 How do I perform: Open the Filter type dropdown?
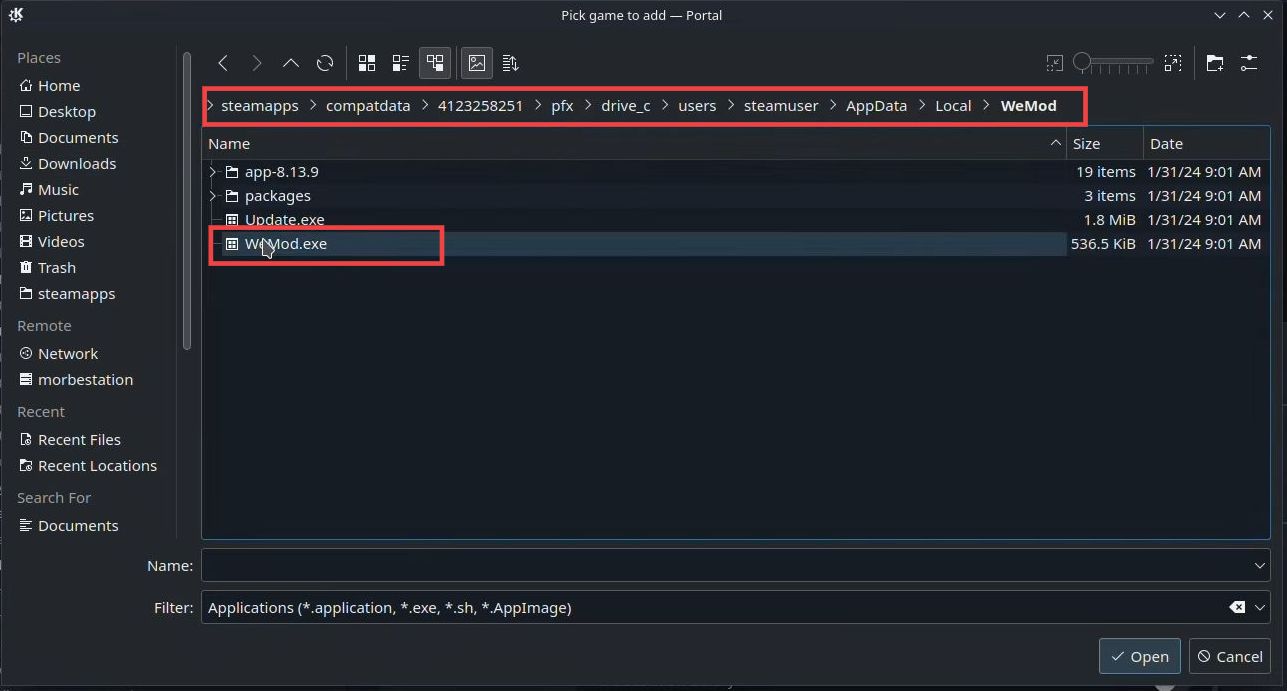pyautogui.click(x=1260, y=607)
